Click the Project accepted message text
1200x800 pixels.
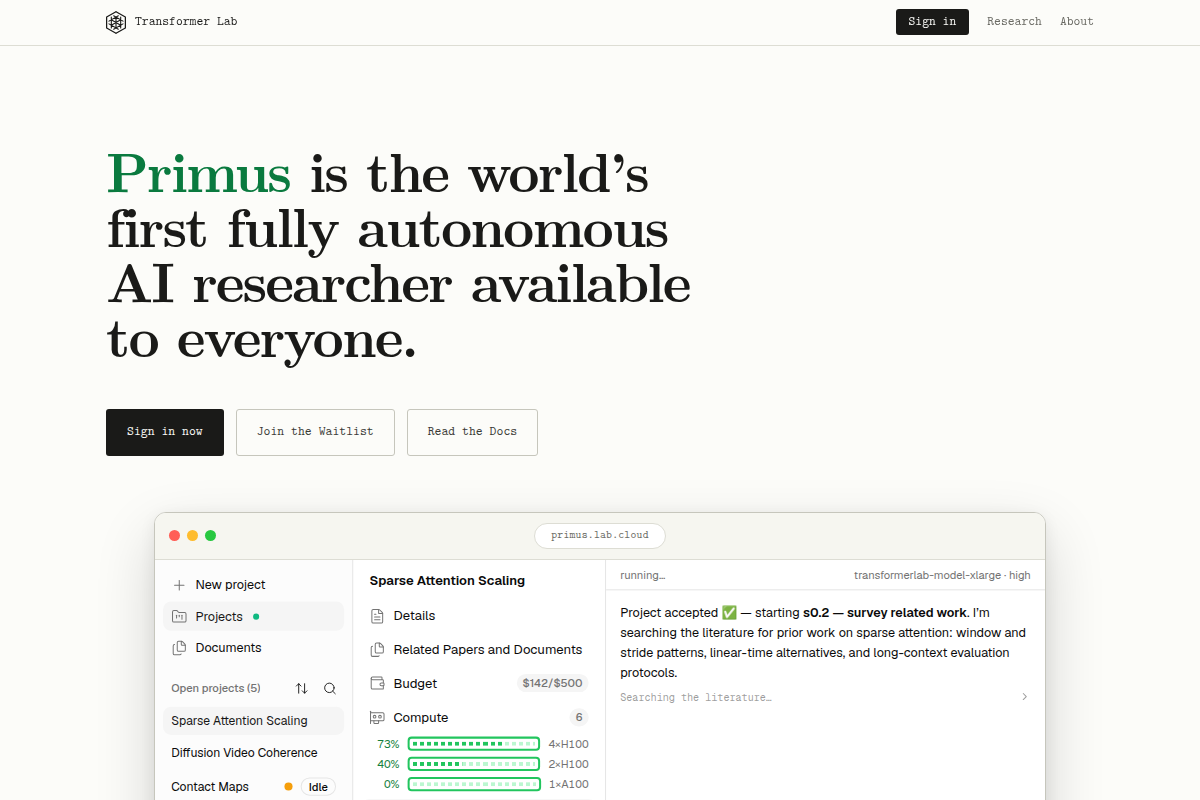tap(823, 643)
